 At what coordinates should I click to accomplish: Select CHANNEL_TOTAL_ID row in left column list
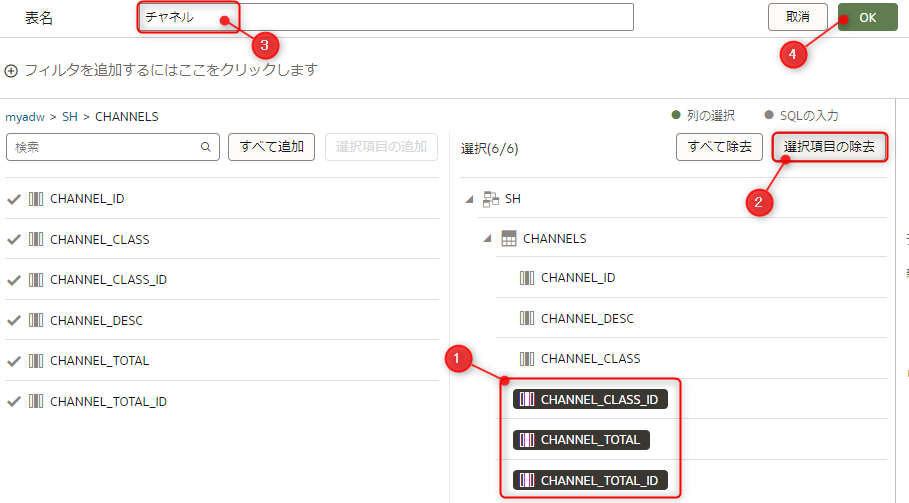[222, 401]
